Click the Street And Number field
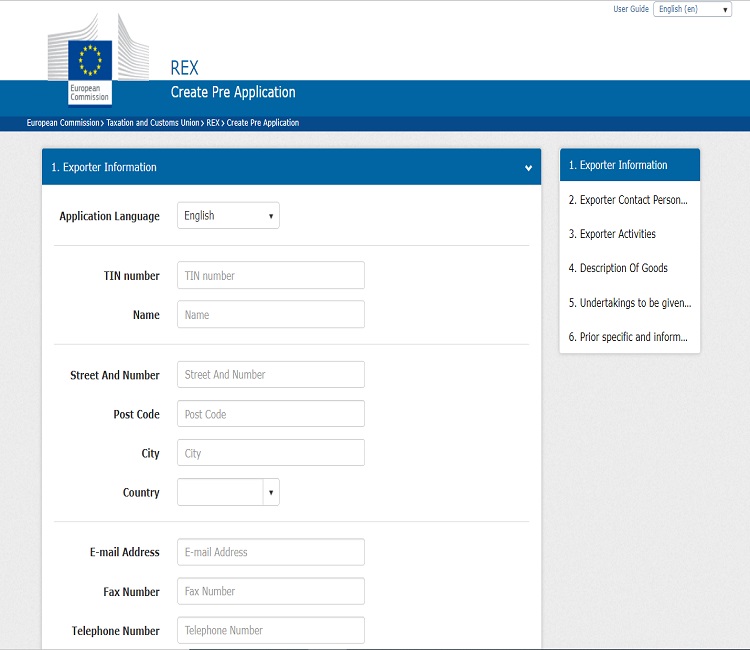Image resolution: width=750 pixels, height=650 pixels. [271, 375]
